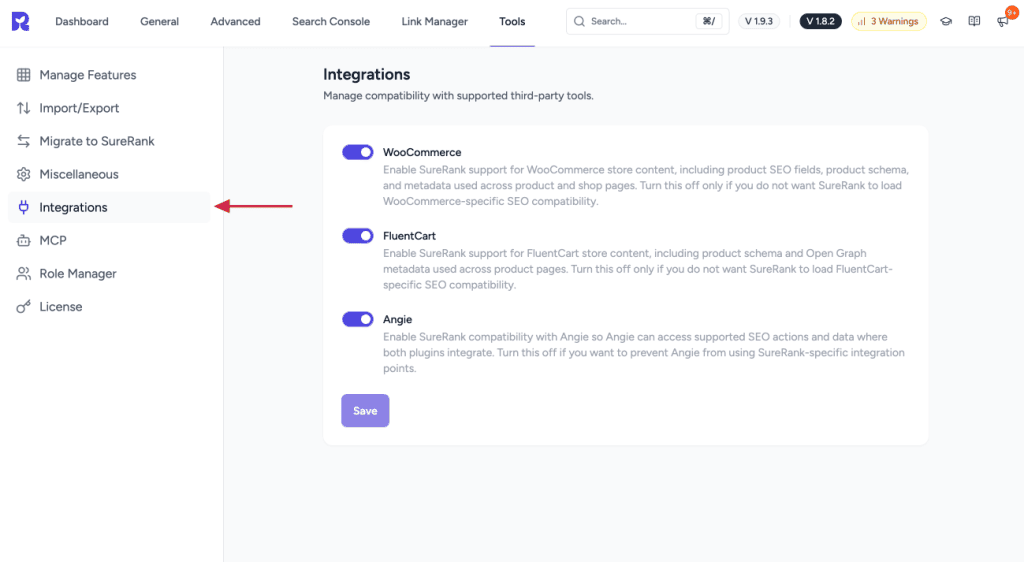
Task: Select the Tools tab
Action: 512,22
